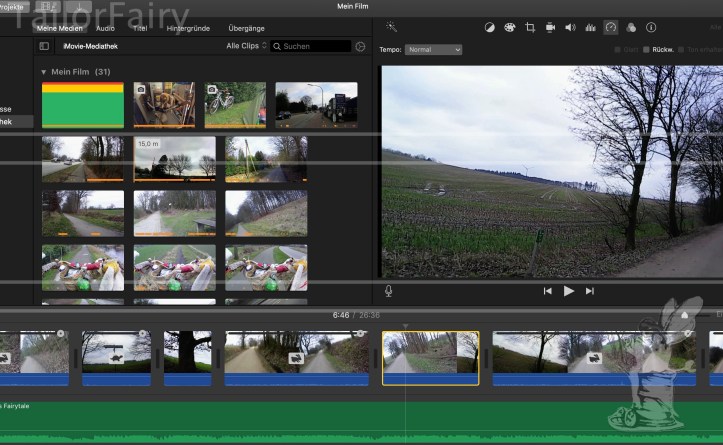Open the clip filter and audio effects icon
The width and height of the screenshot is (723, 445).
pos(631,27)
